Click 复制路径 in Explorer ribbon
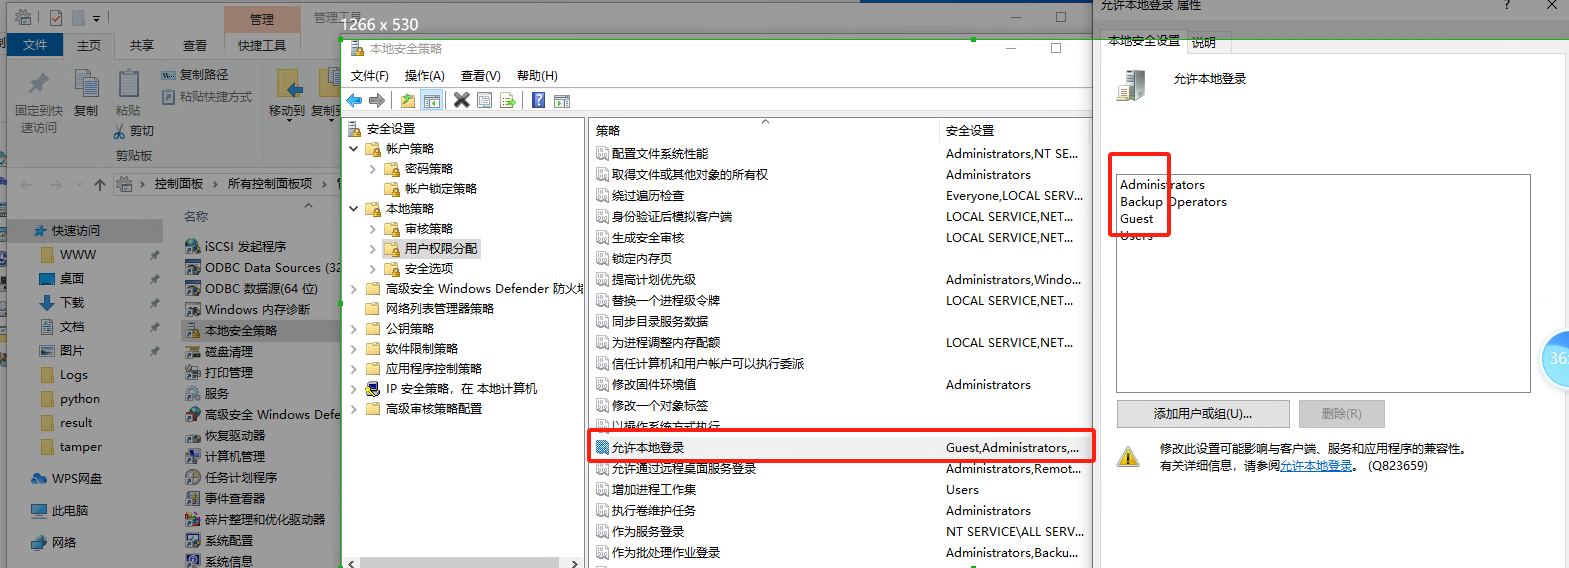1569x568 pixels. pyautogui.click(x=195, y=75)
